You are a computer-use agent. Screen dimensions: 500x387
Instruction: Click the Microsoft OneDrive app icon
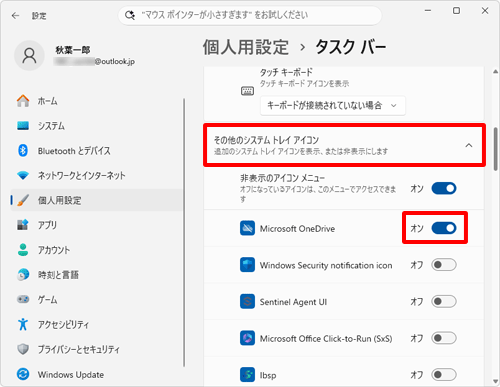(x=247, y=228)
